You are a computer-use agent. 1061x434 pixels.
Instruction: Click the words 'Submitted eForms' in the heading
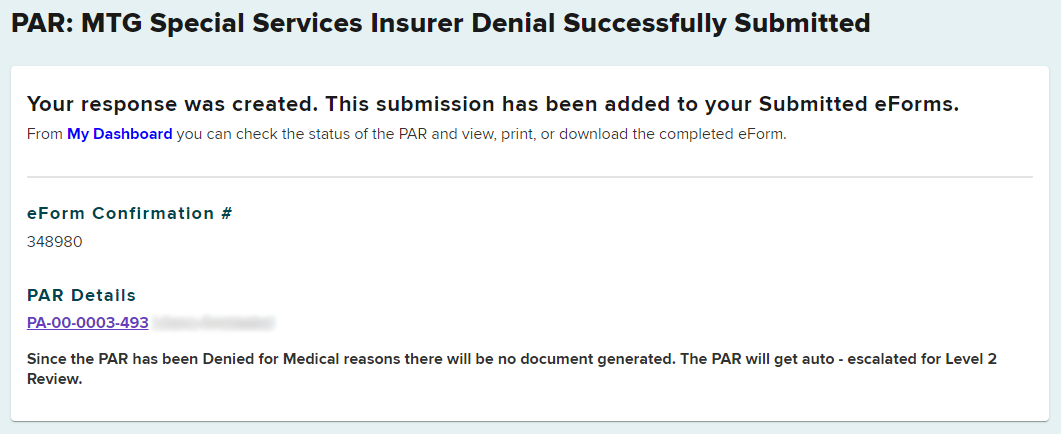tap(858, 104)
